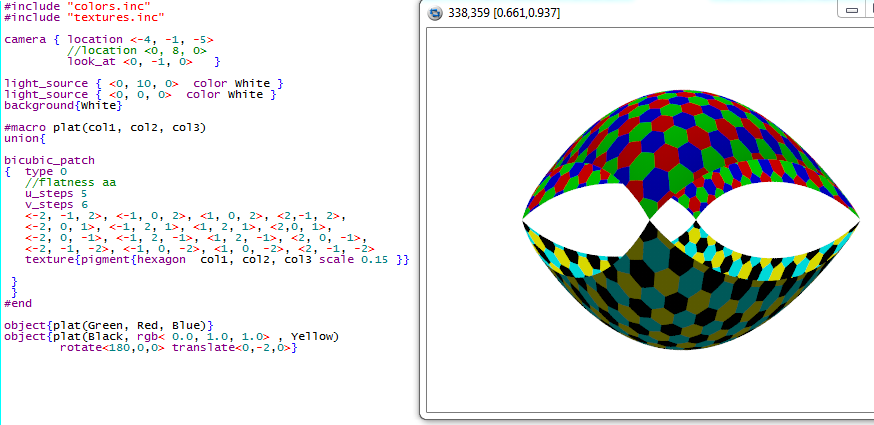
Task: Click the camera location <-4, -1, -5> line
Action: pos(109,40)
